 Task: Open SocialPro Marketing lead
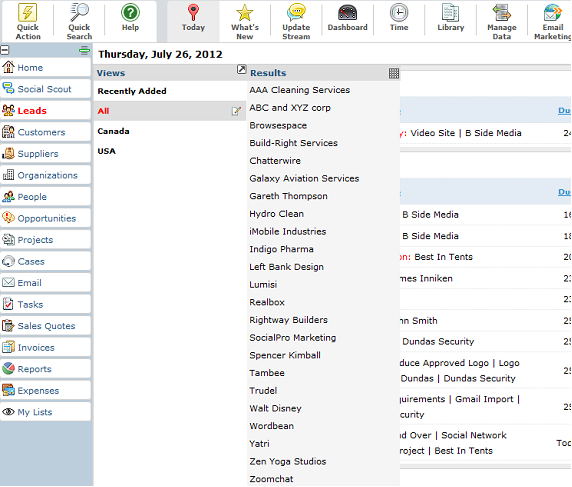tap(293, 337)
